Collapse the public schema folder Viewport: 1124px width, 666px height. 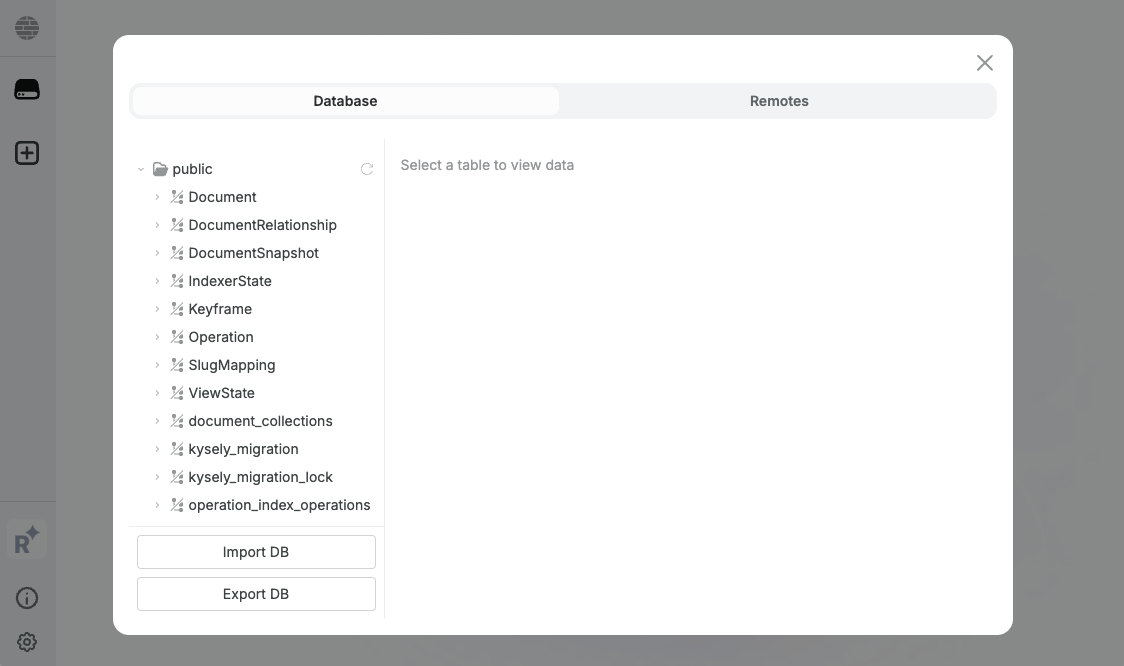pyautogui.click(x=141, y=168)
